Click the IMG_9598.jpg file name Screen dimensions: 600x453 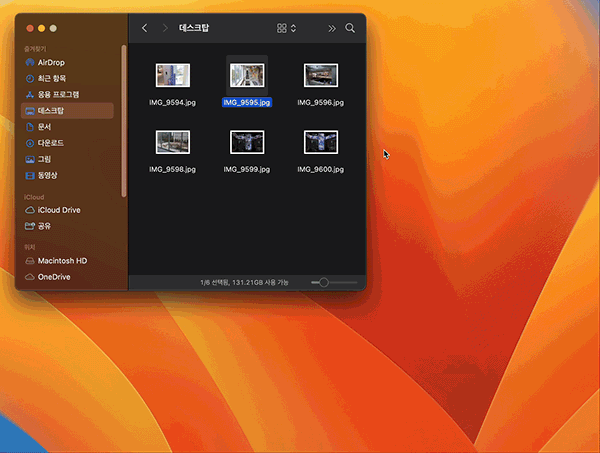point(173,169)
